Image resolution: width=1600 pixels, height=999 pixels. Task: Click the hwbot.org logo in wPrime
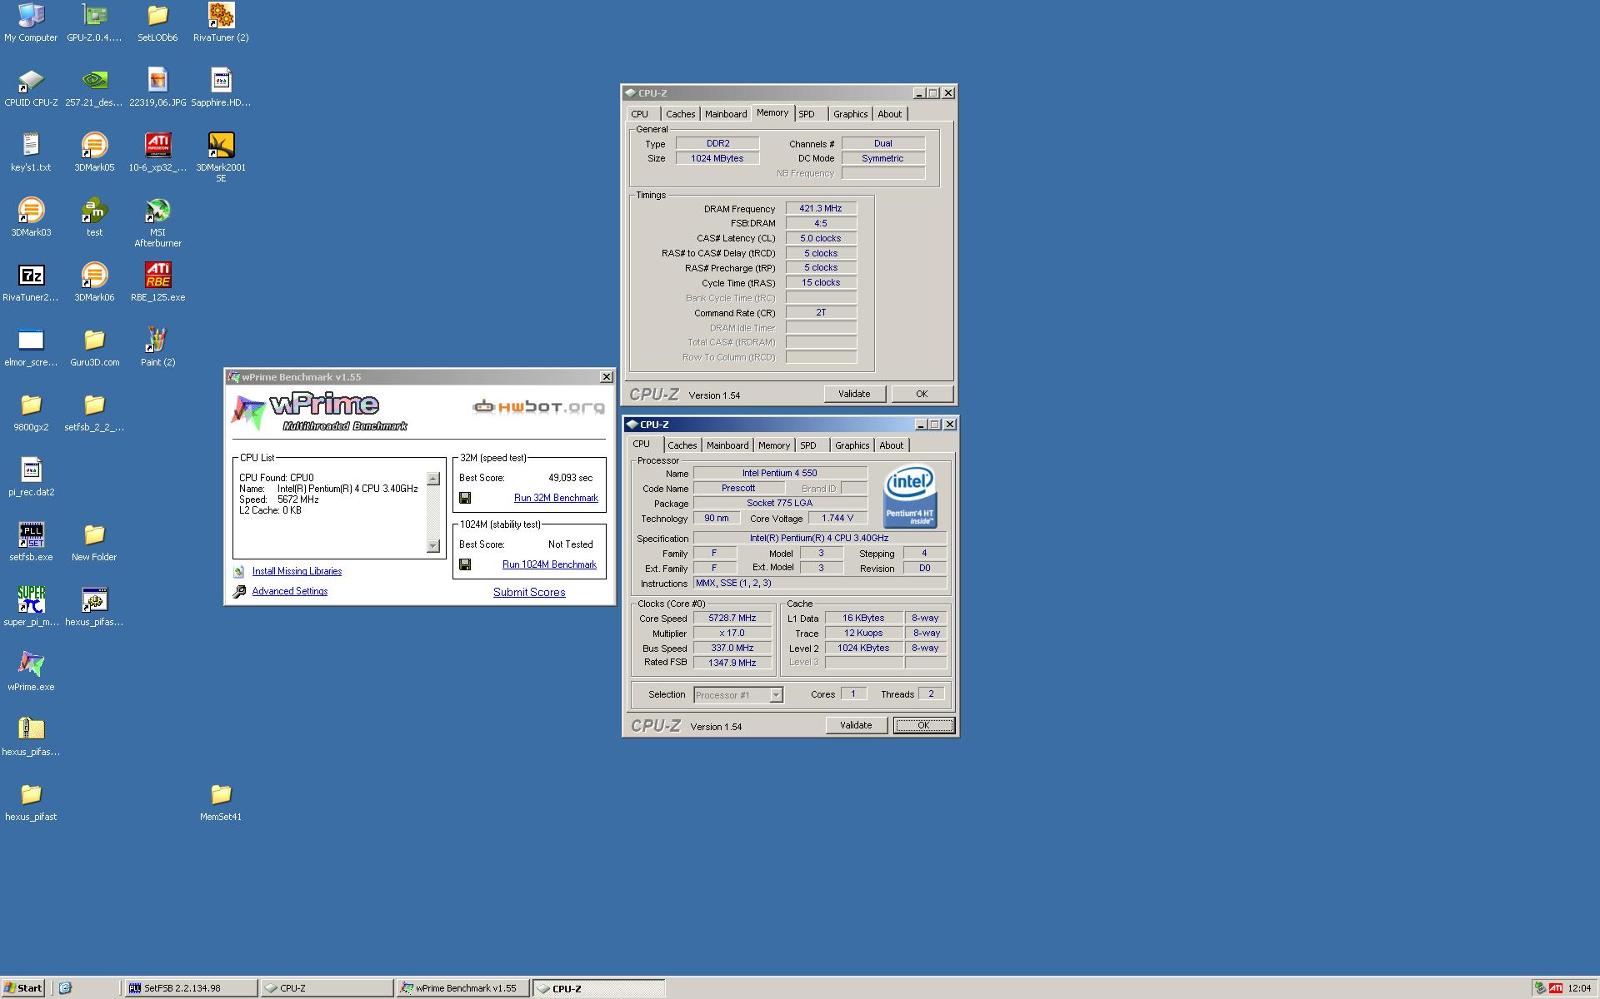(538, 407)
